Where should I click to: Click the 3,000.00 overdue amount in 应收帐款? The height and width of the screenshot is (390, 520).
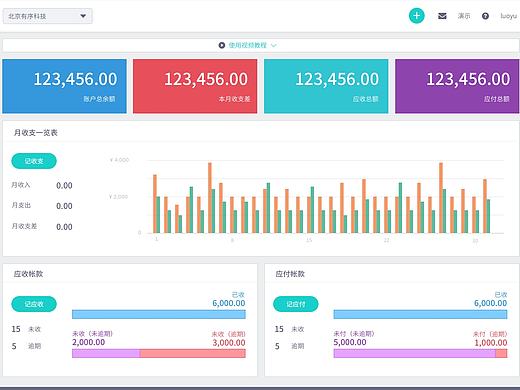click(x=229, y=342)
